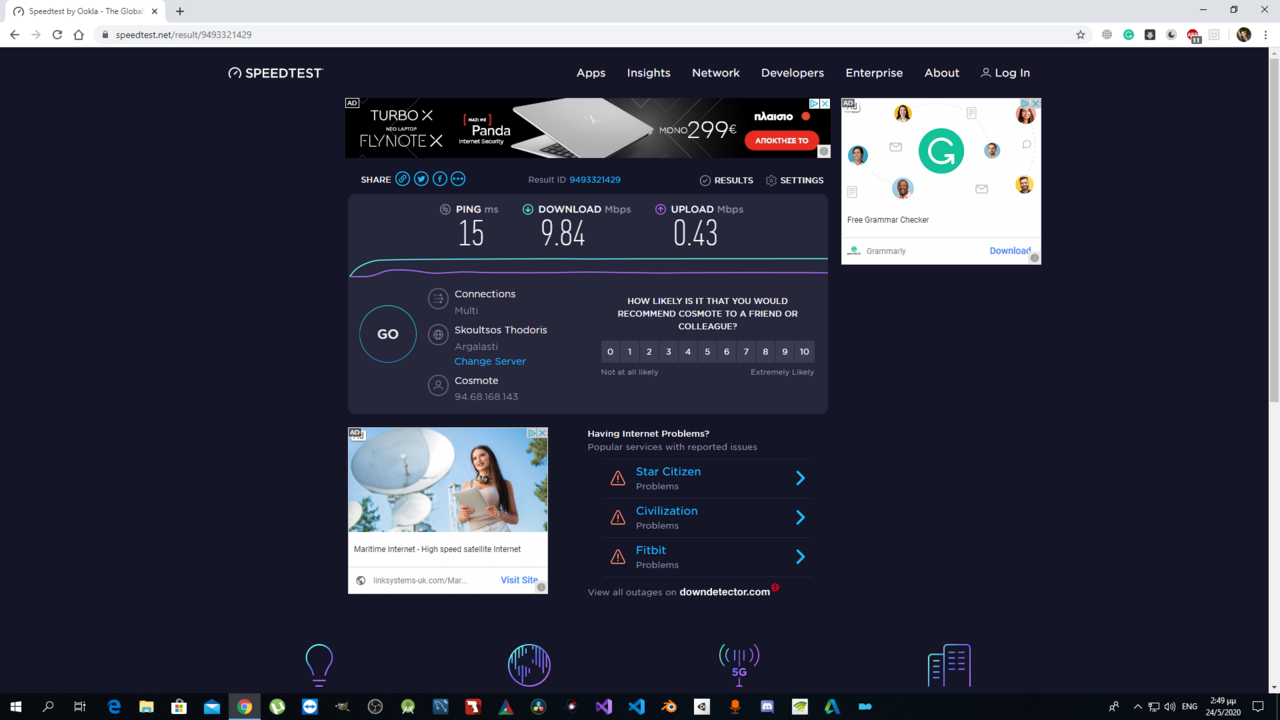Reload the page

pos(57,34)
